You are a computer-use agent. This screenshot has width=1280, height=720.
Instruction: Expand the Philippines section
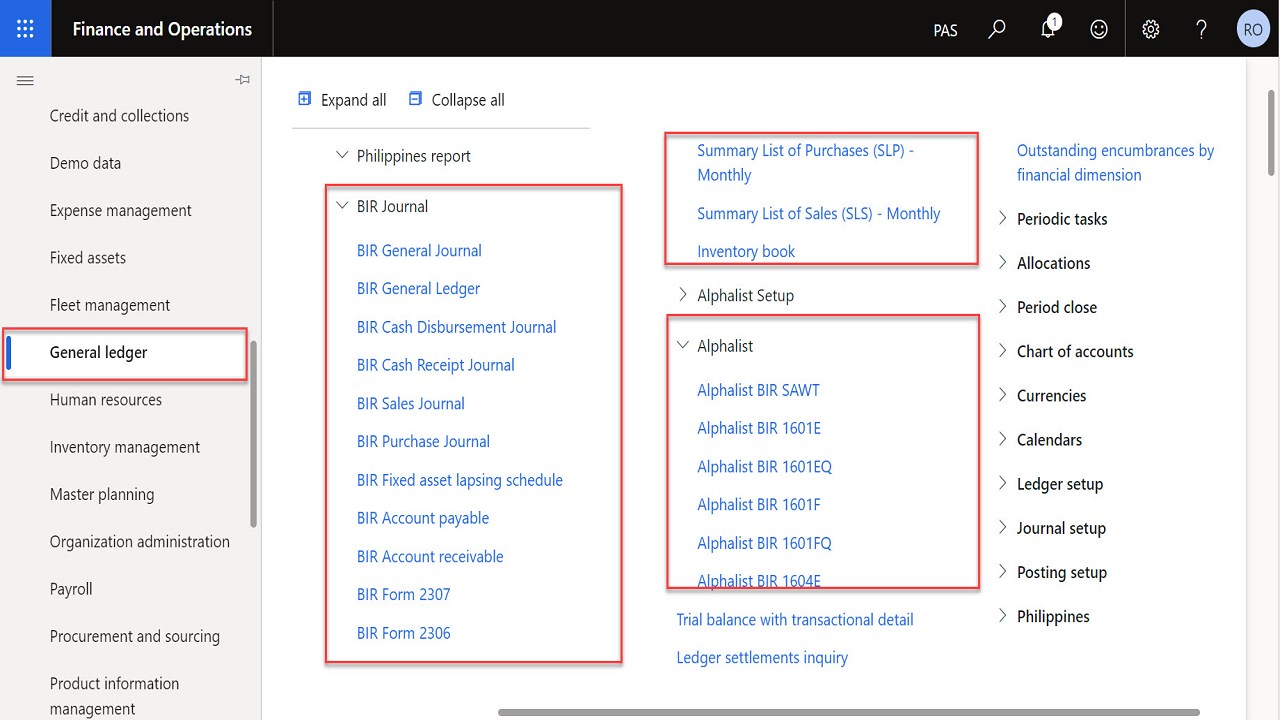pos(1003,615)
